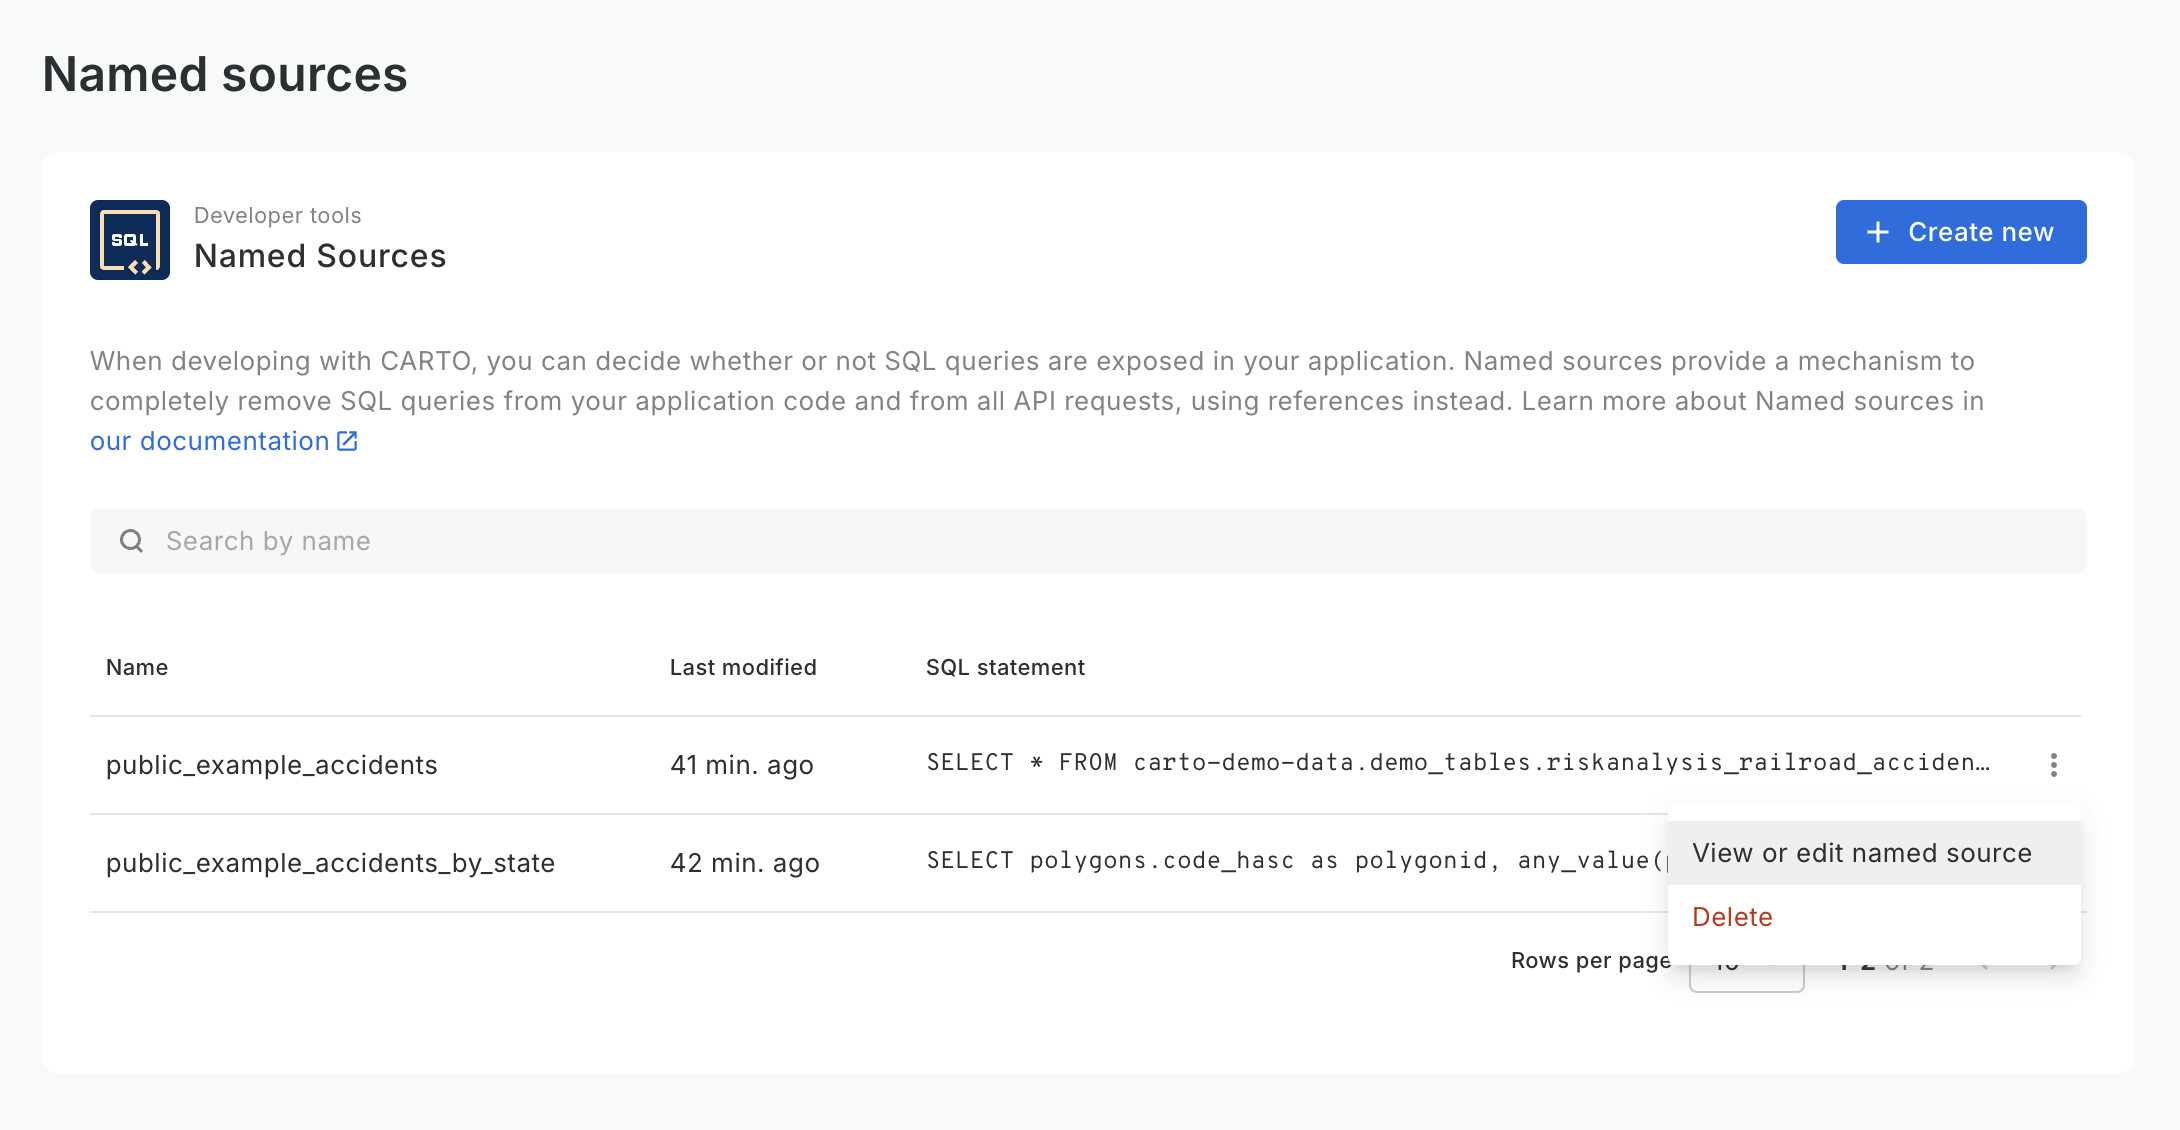Click the 42 min. ago timestamp
2180x1130 pixels.
click(744, 863)
